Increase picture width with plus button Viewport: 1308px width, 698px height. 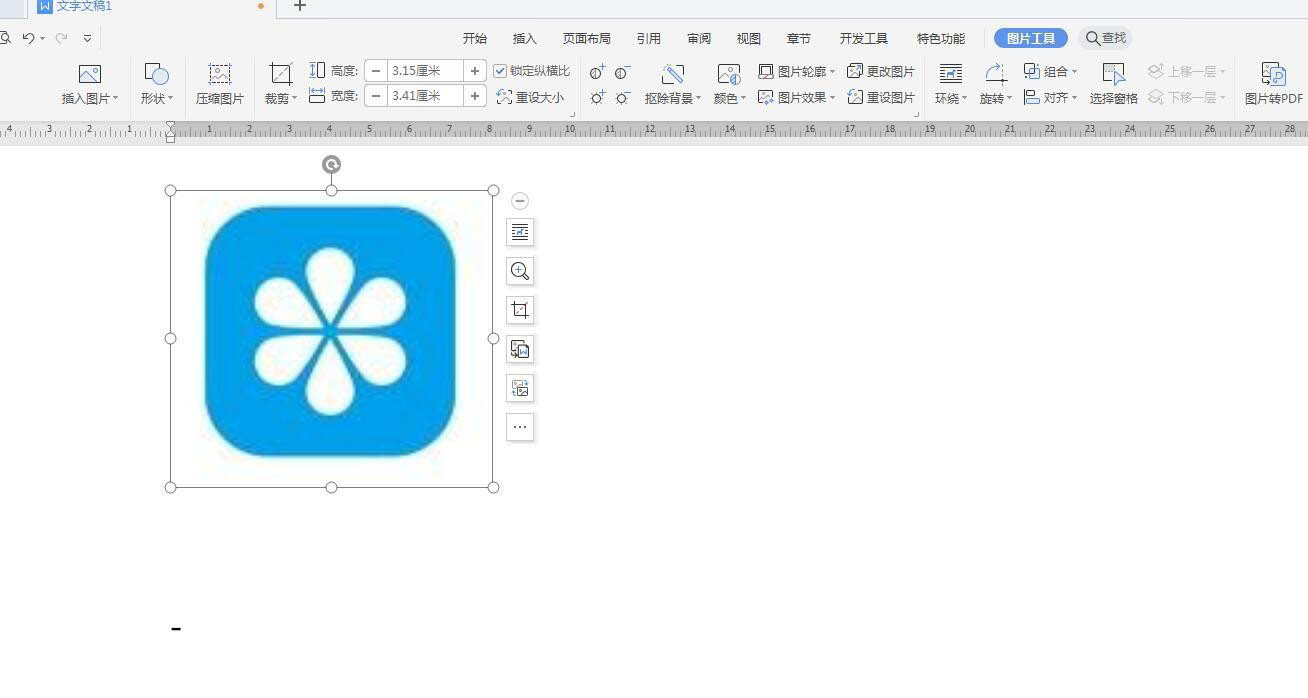pos(475,96)
